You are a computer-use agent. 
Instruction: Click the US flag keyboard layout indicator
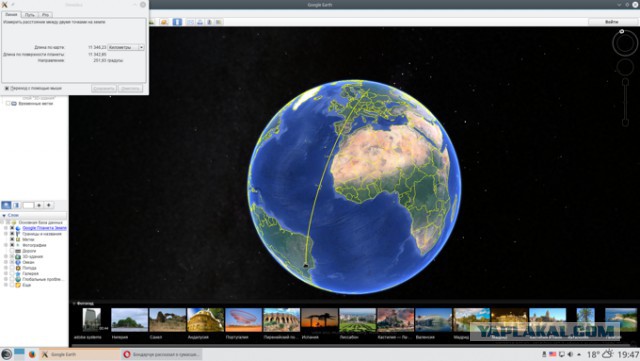click(x=553, y=354)
